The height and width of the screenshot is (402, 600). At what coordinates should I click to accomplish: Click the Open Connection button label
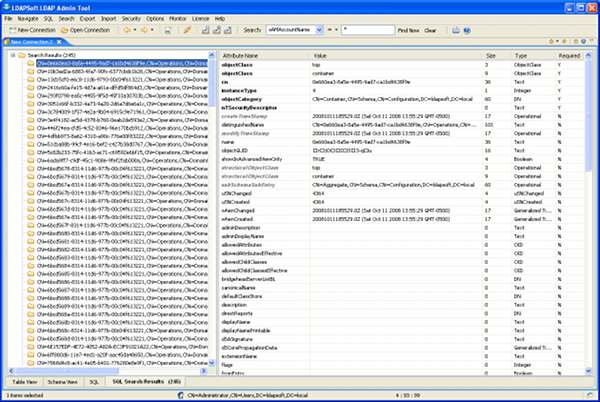coord(90,30)
